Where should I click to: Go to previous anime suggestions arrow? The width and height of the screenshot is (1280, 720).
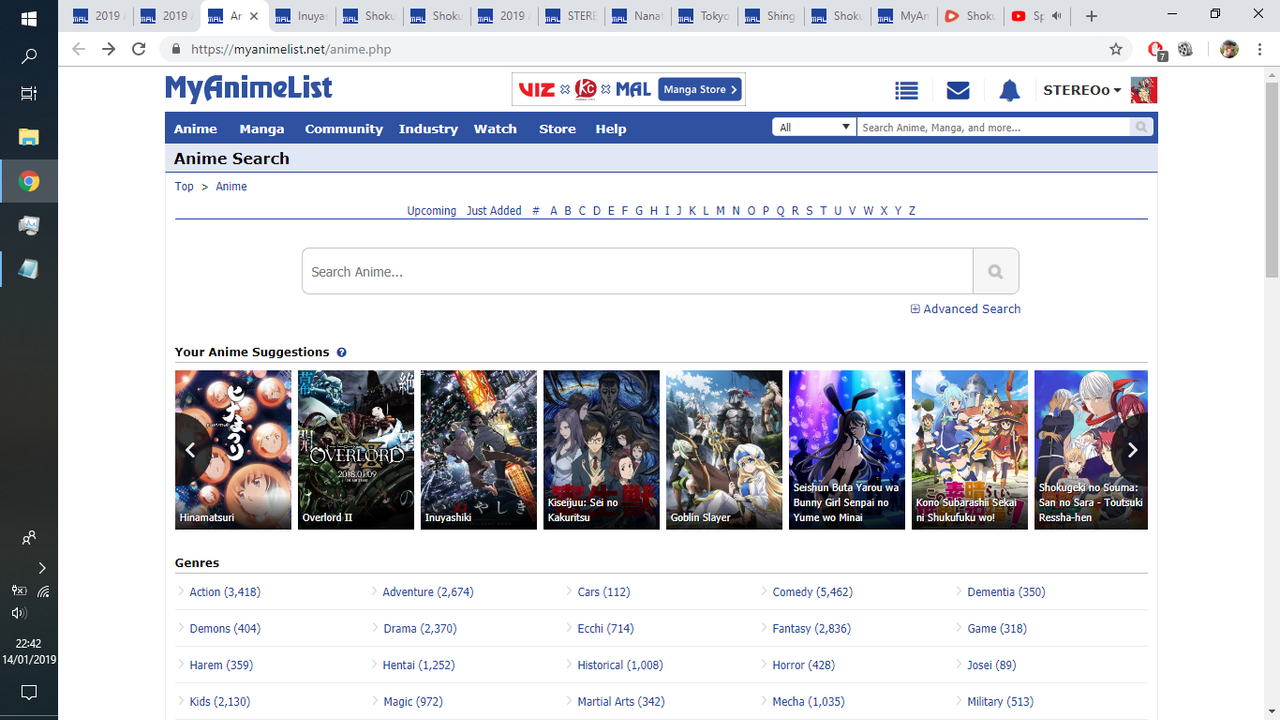(x=190, y=450)
